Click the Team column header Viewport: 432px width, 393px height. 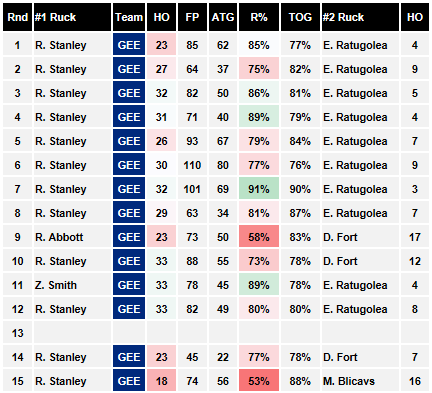point(129,17)
